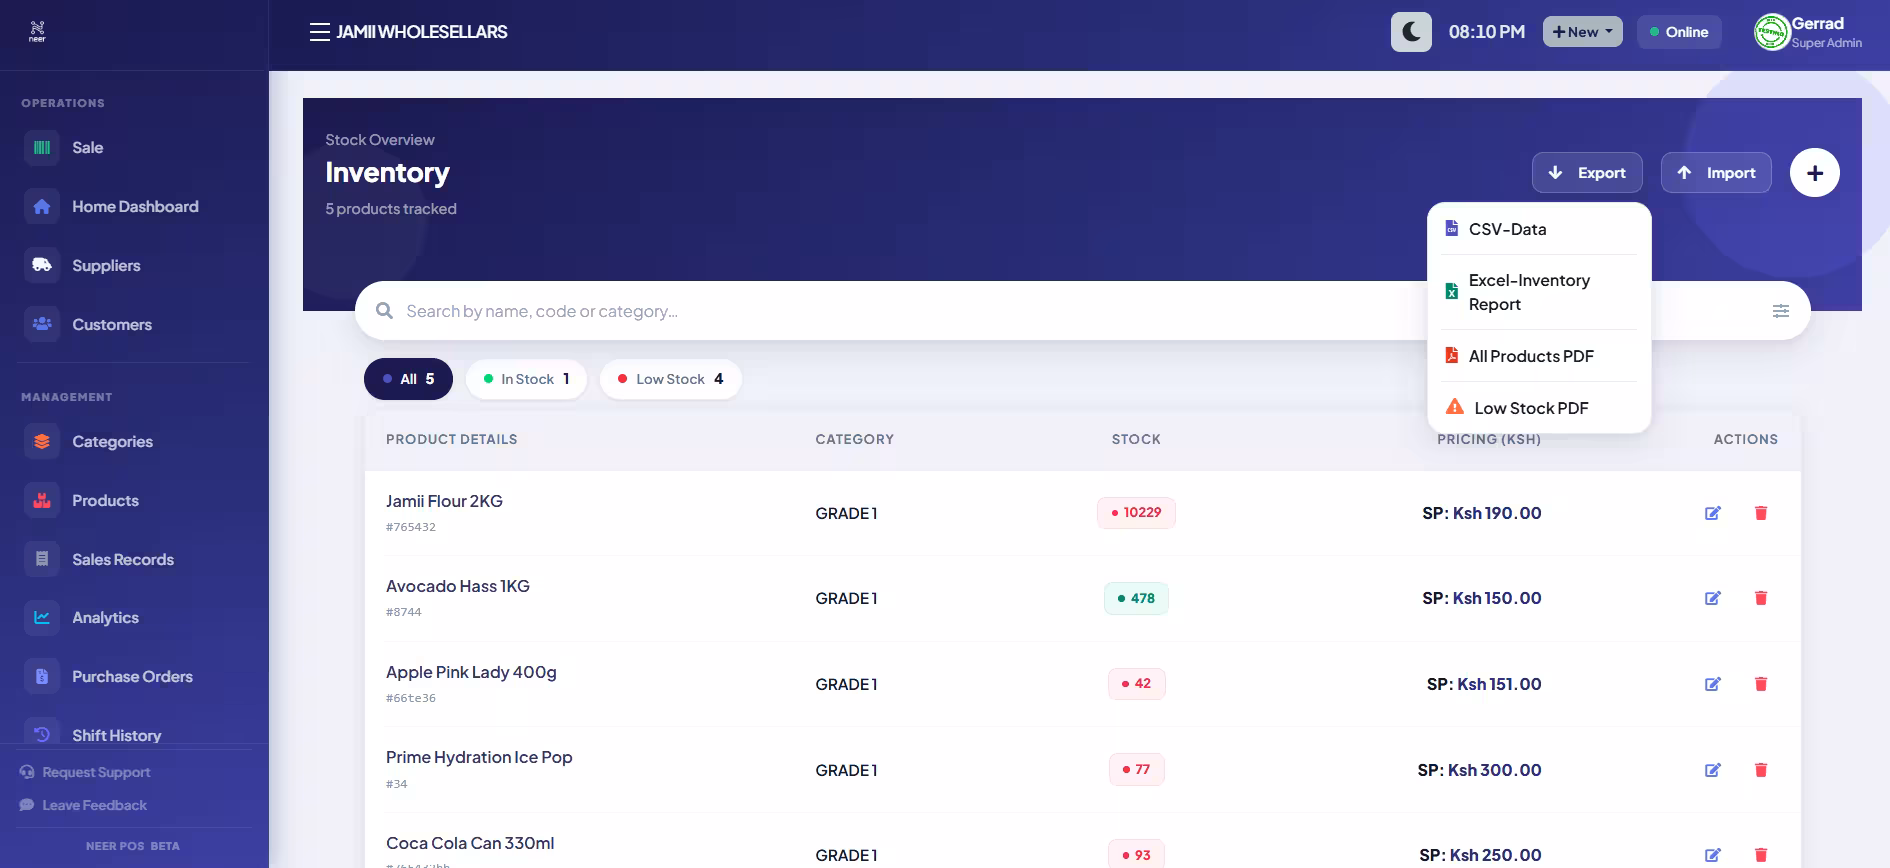Delete Coca Cola Can 330ml product

point(1761,855)
